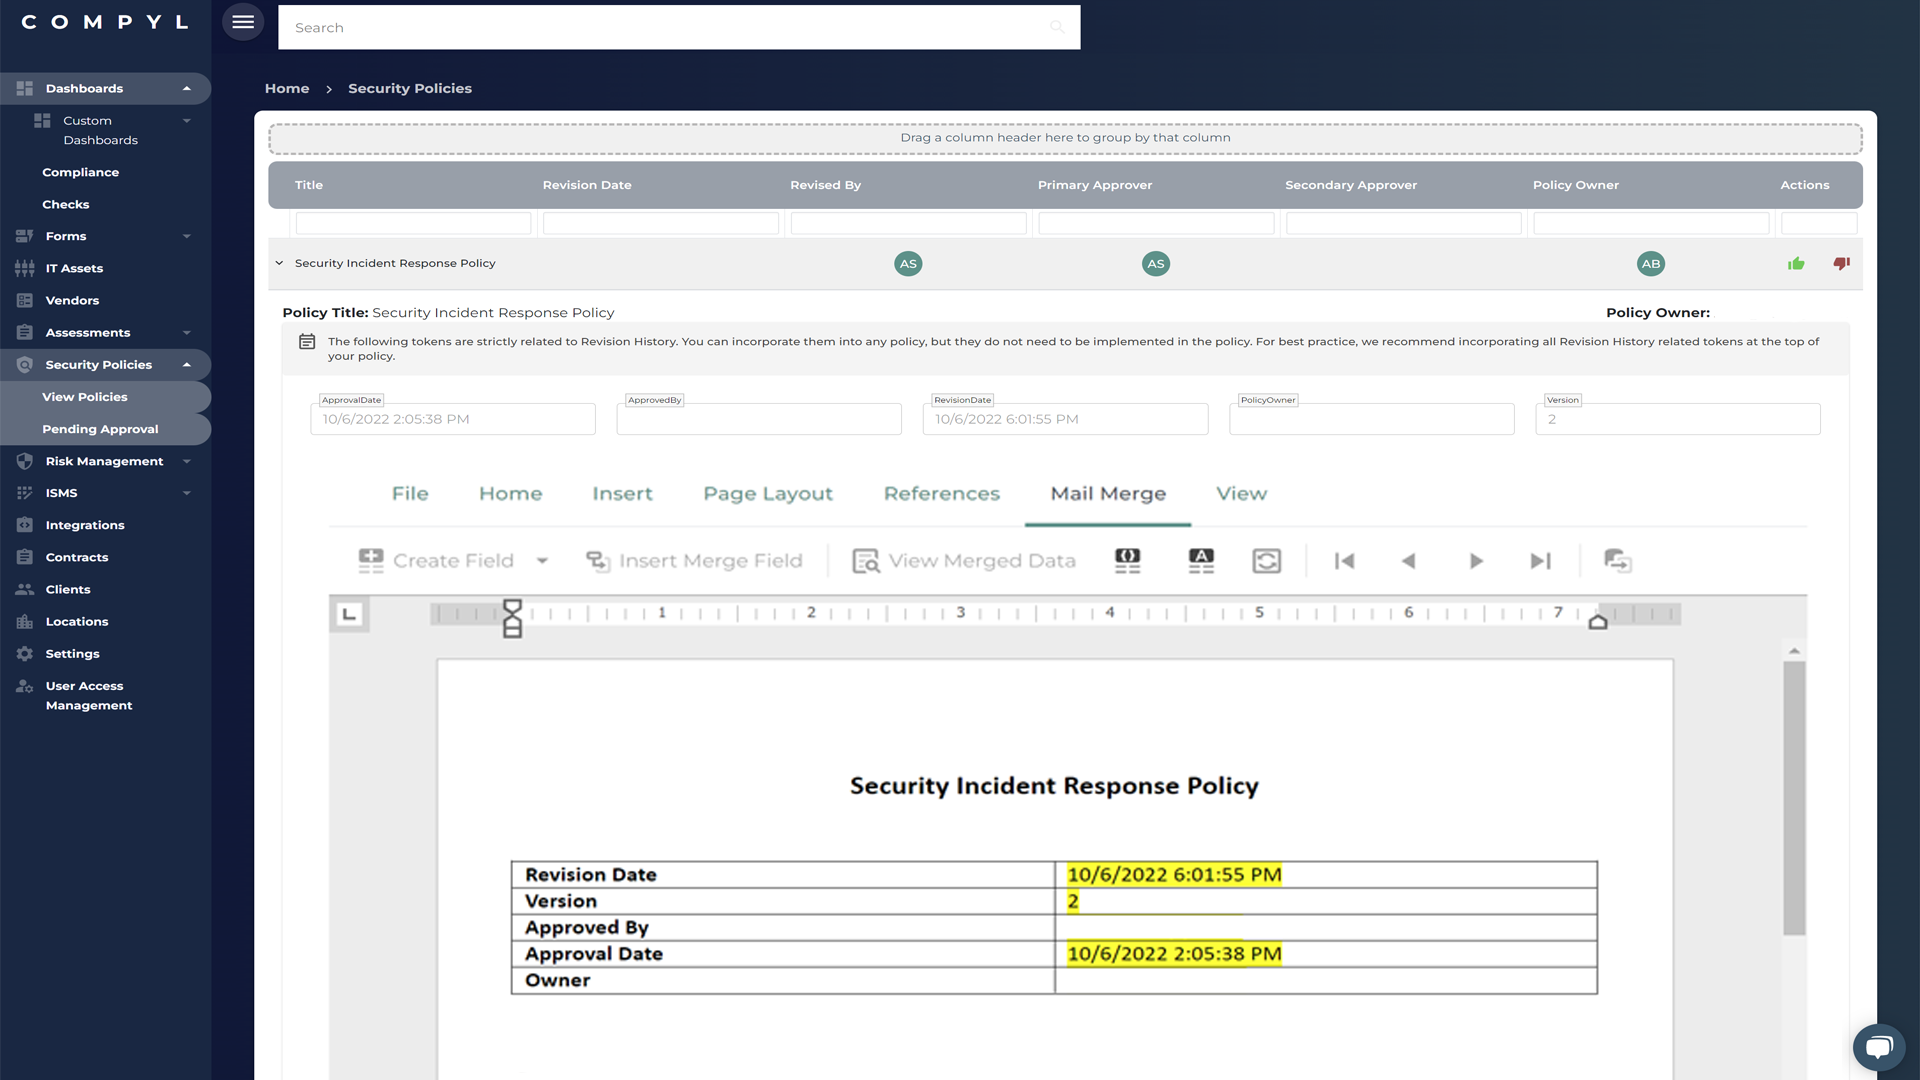This screenshot has height=1080, width=1920.
Task: Click inside the Title filter field
Action: (412, 222)
